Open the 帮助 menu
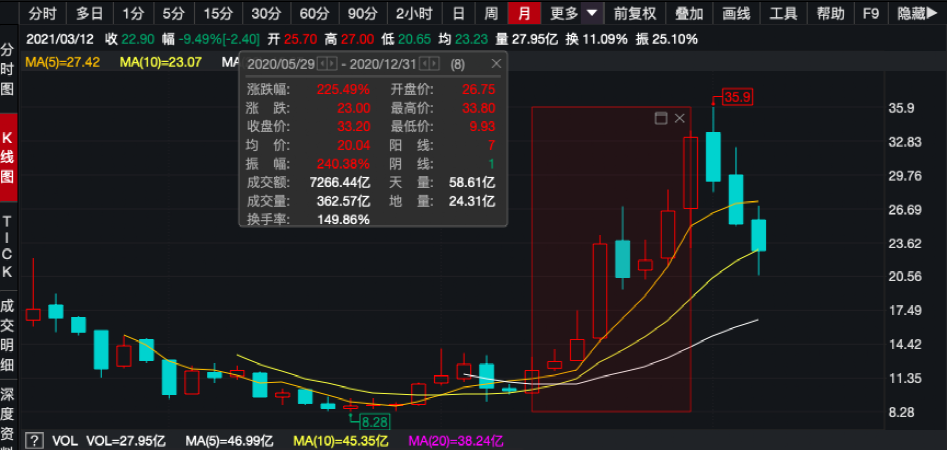 click(x=830, y=13)
